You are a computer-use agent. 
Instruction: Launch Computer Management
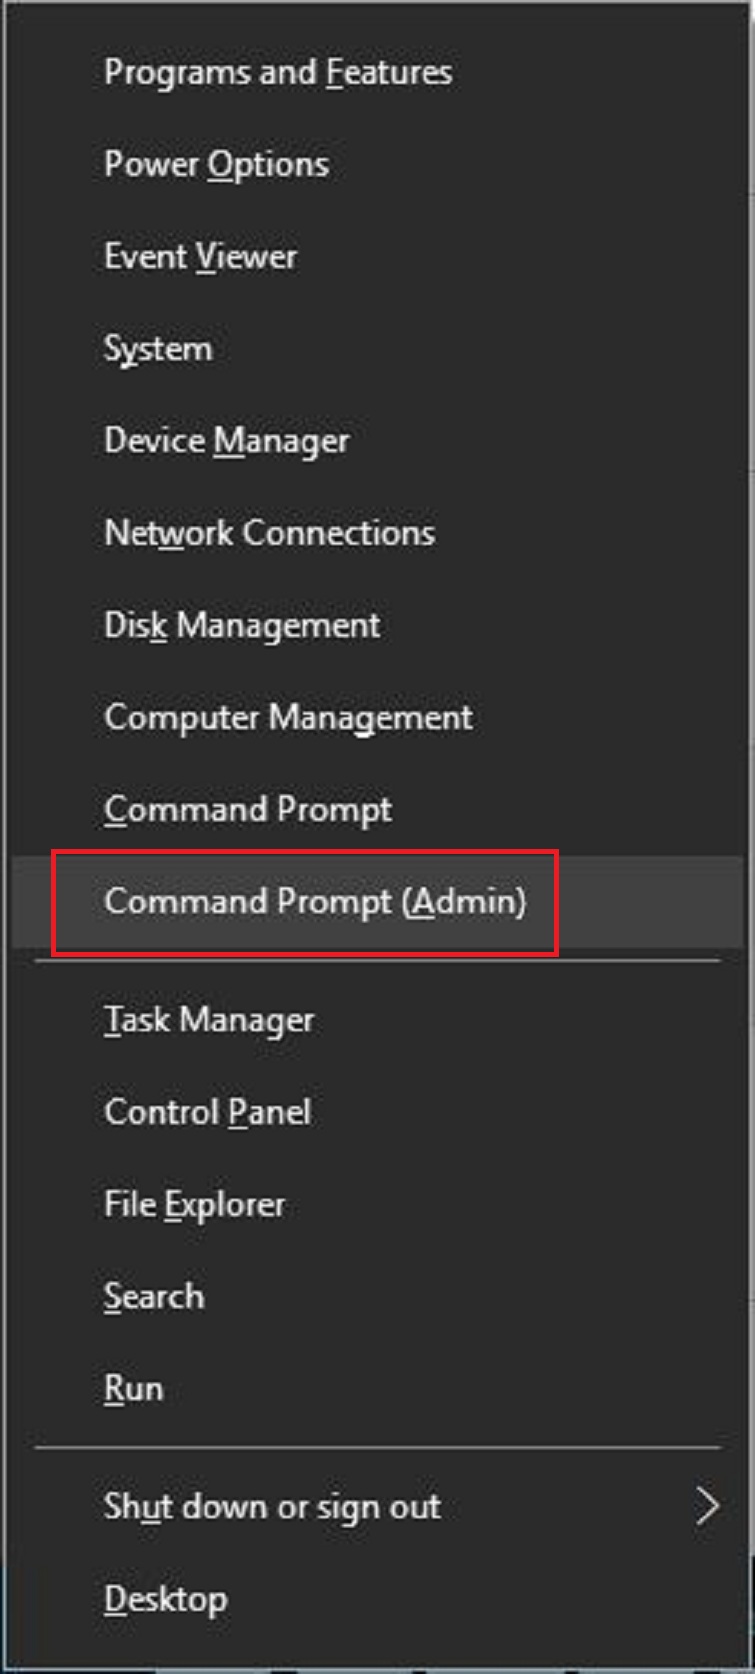pos(288,718)
